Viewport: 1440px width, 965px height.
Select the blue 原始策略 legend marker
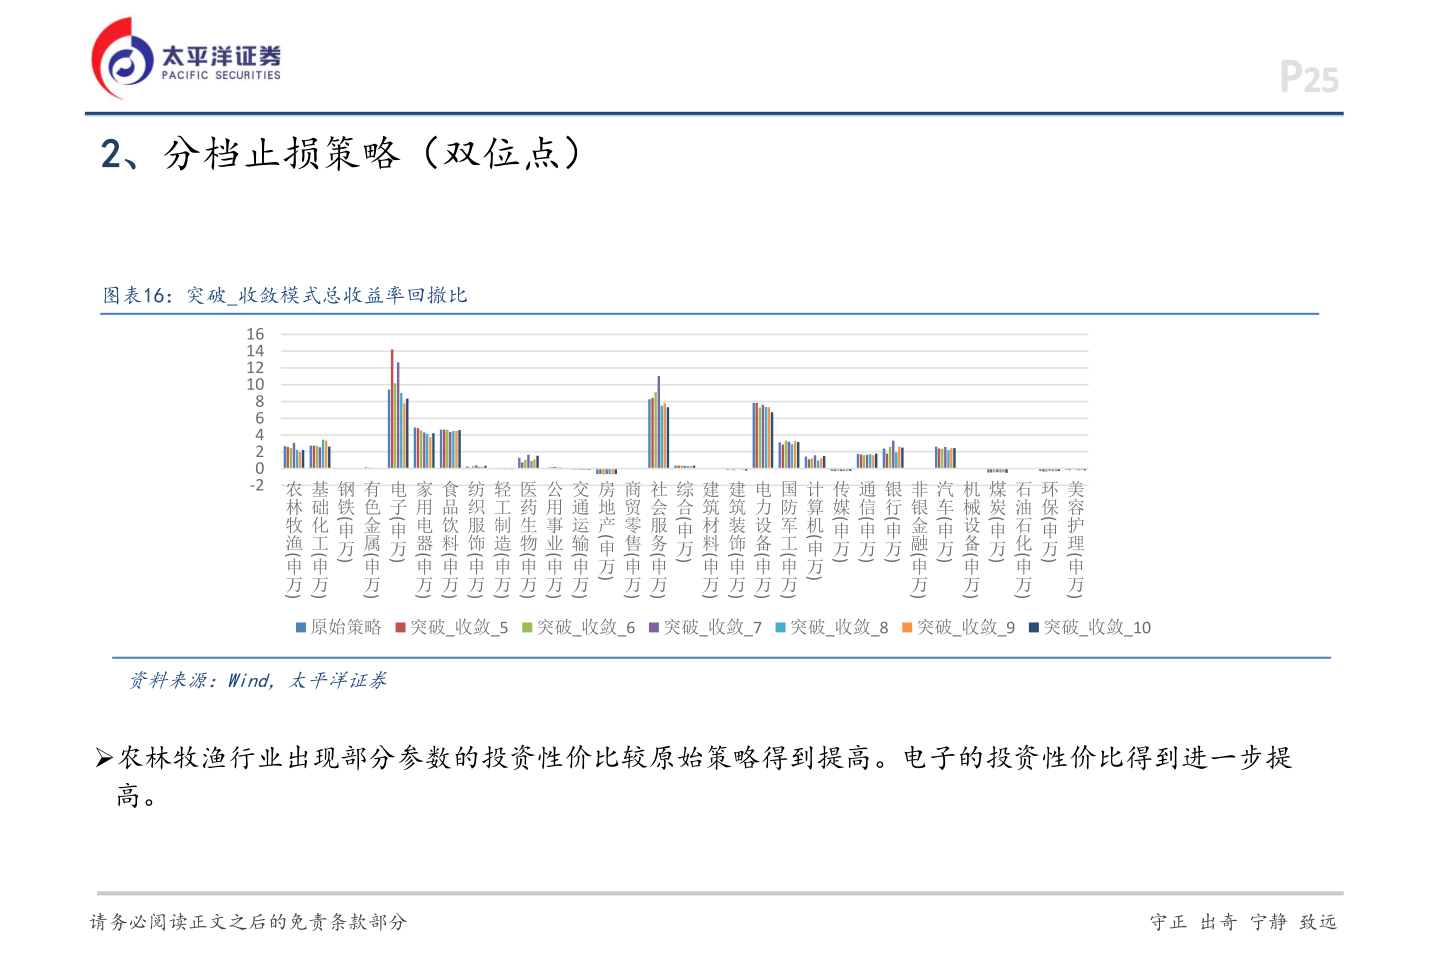(x=300, y=628)
